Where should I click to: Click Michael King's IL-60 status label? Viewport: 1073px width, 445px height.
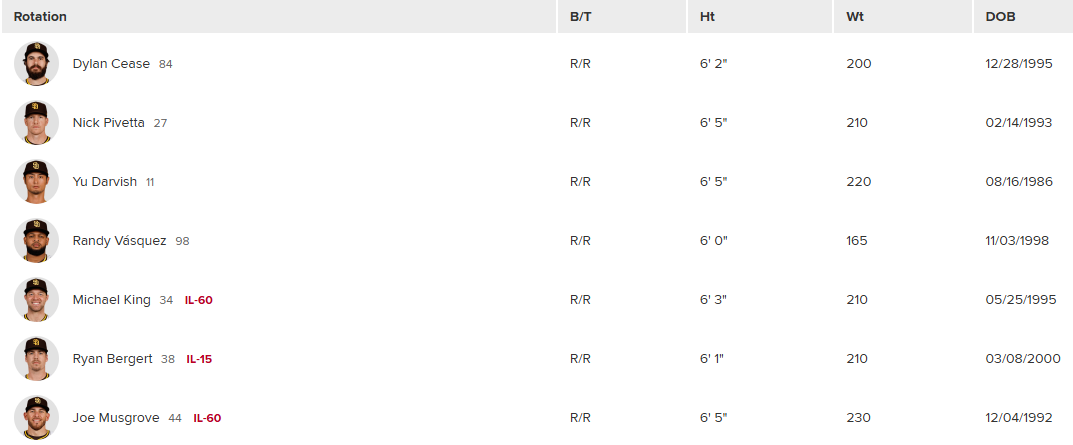199,300
